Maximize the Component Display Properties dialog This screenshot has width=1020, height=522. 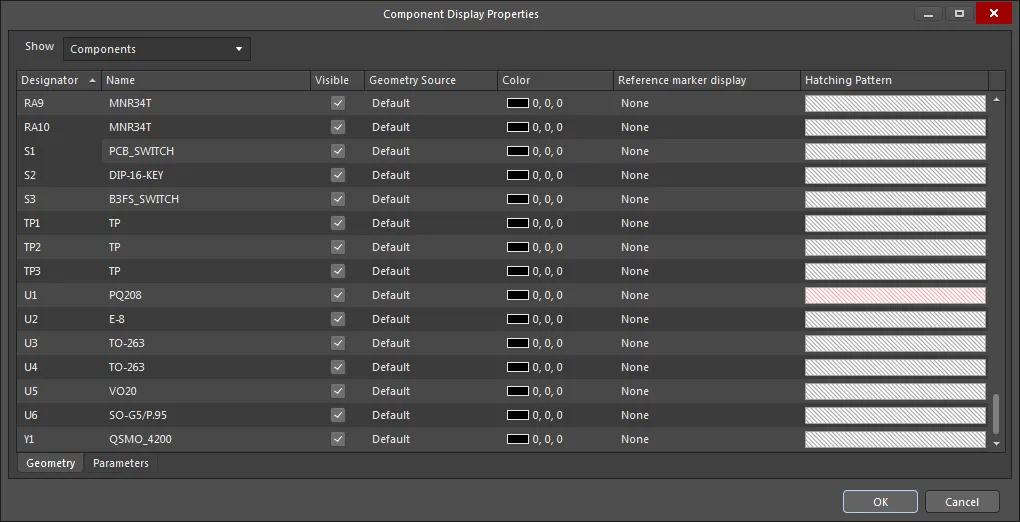(959, 14)
